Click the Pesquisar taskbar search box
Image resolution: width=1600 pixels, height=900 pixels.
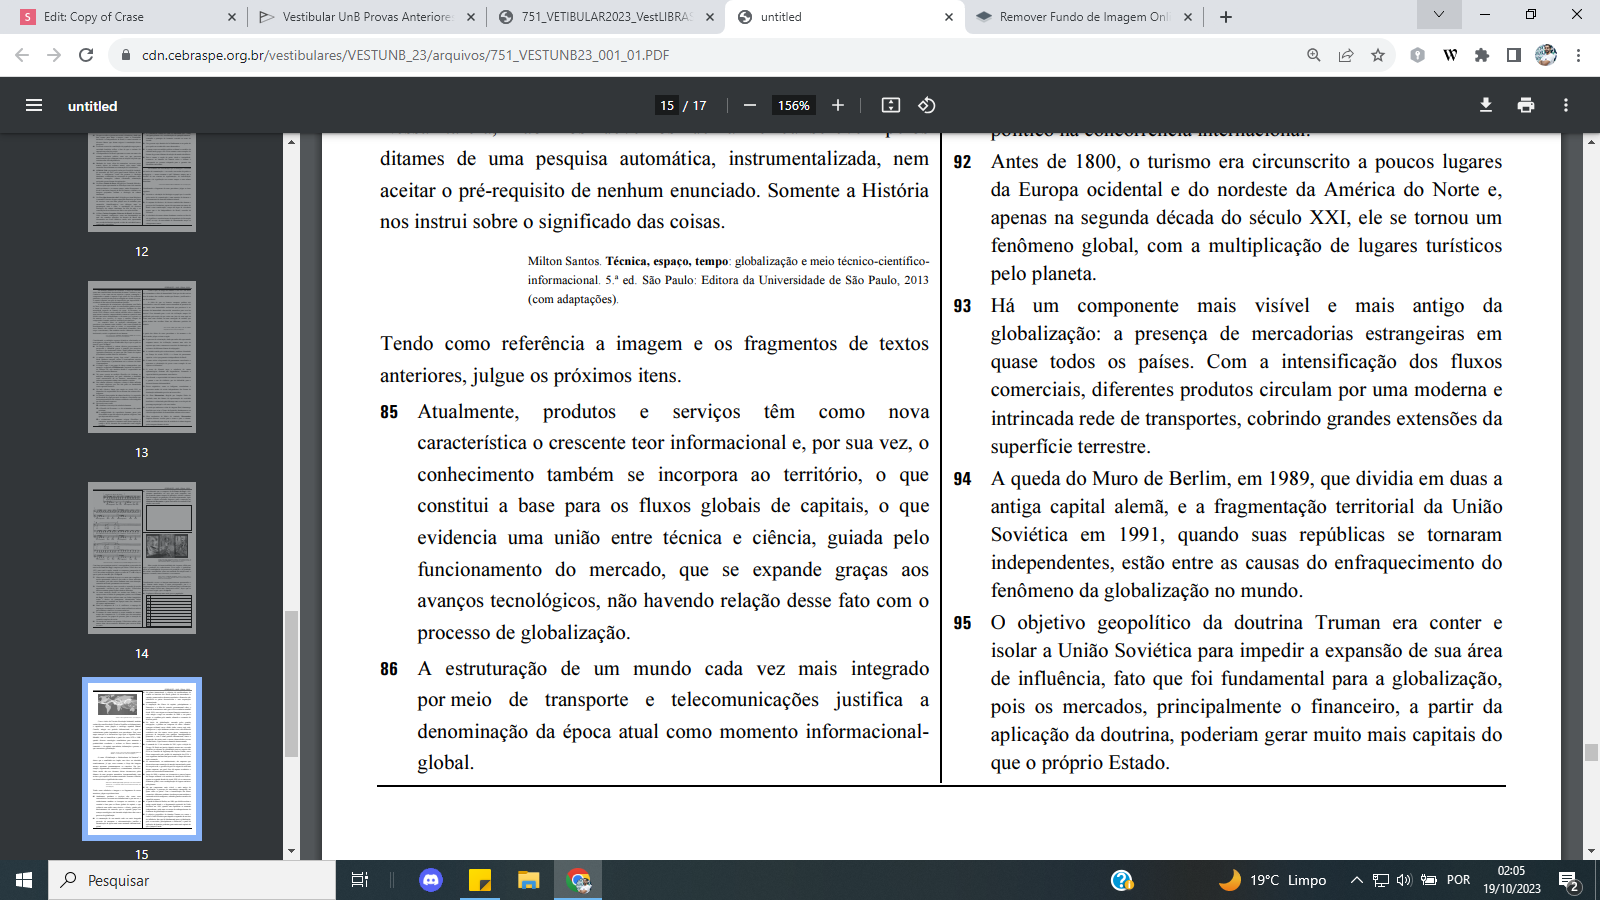[192, 880]
